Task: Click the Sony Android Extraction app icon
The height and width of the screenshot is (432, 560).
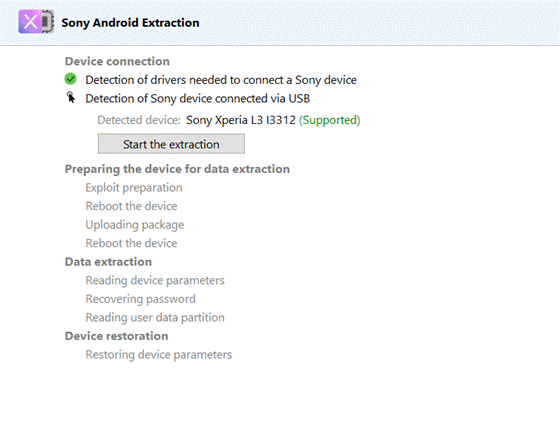Action: [x=36, y=22]
